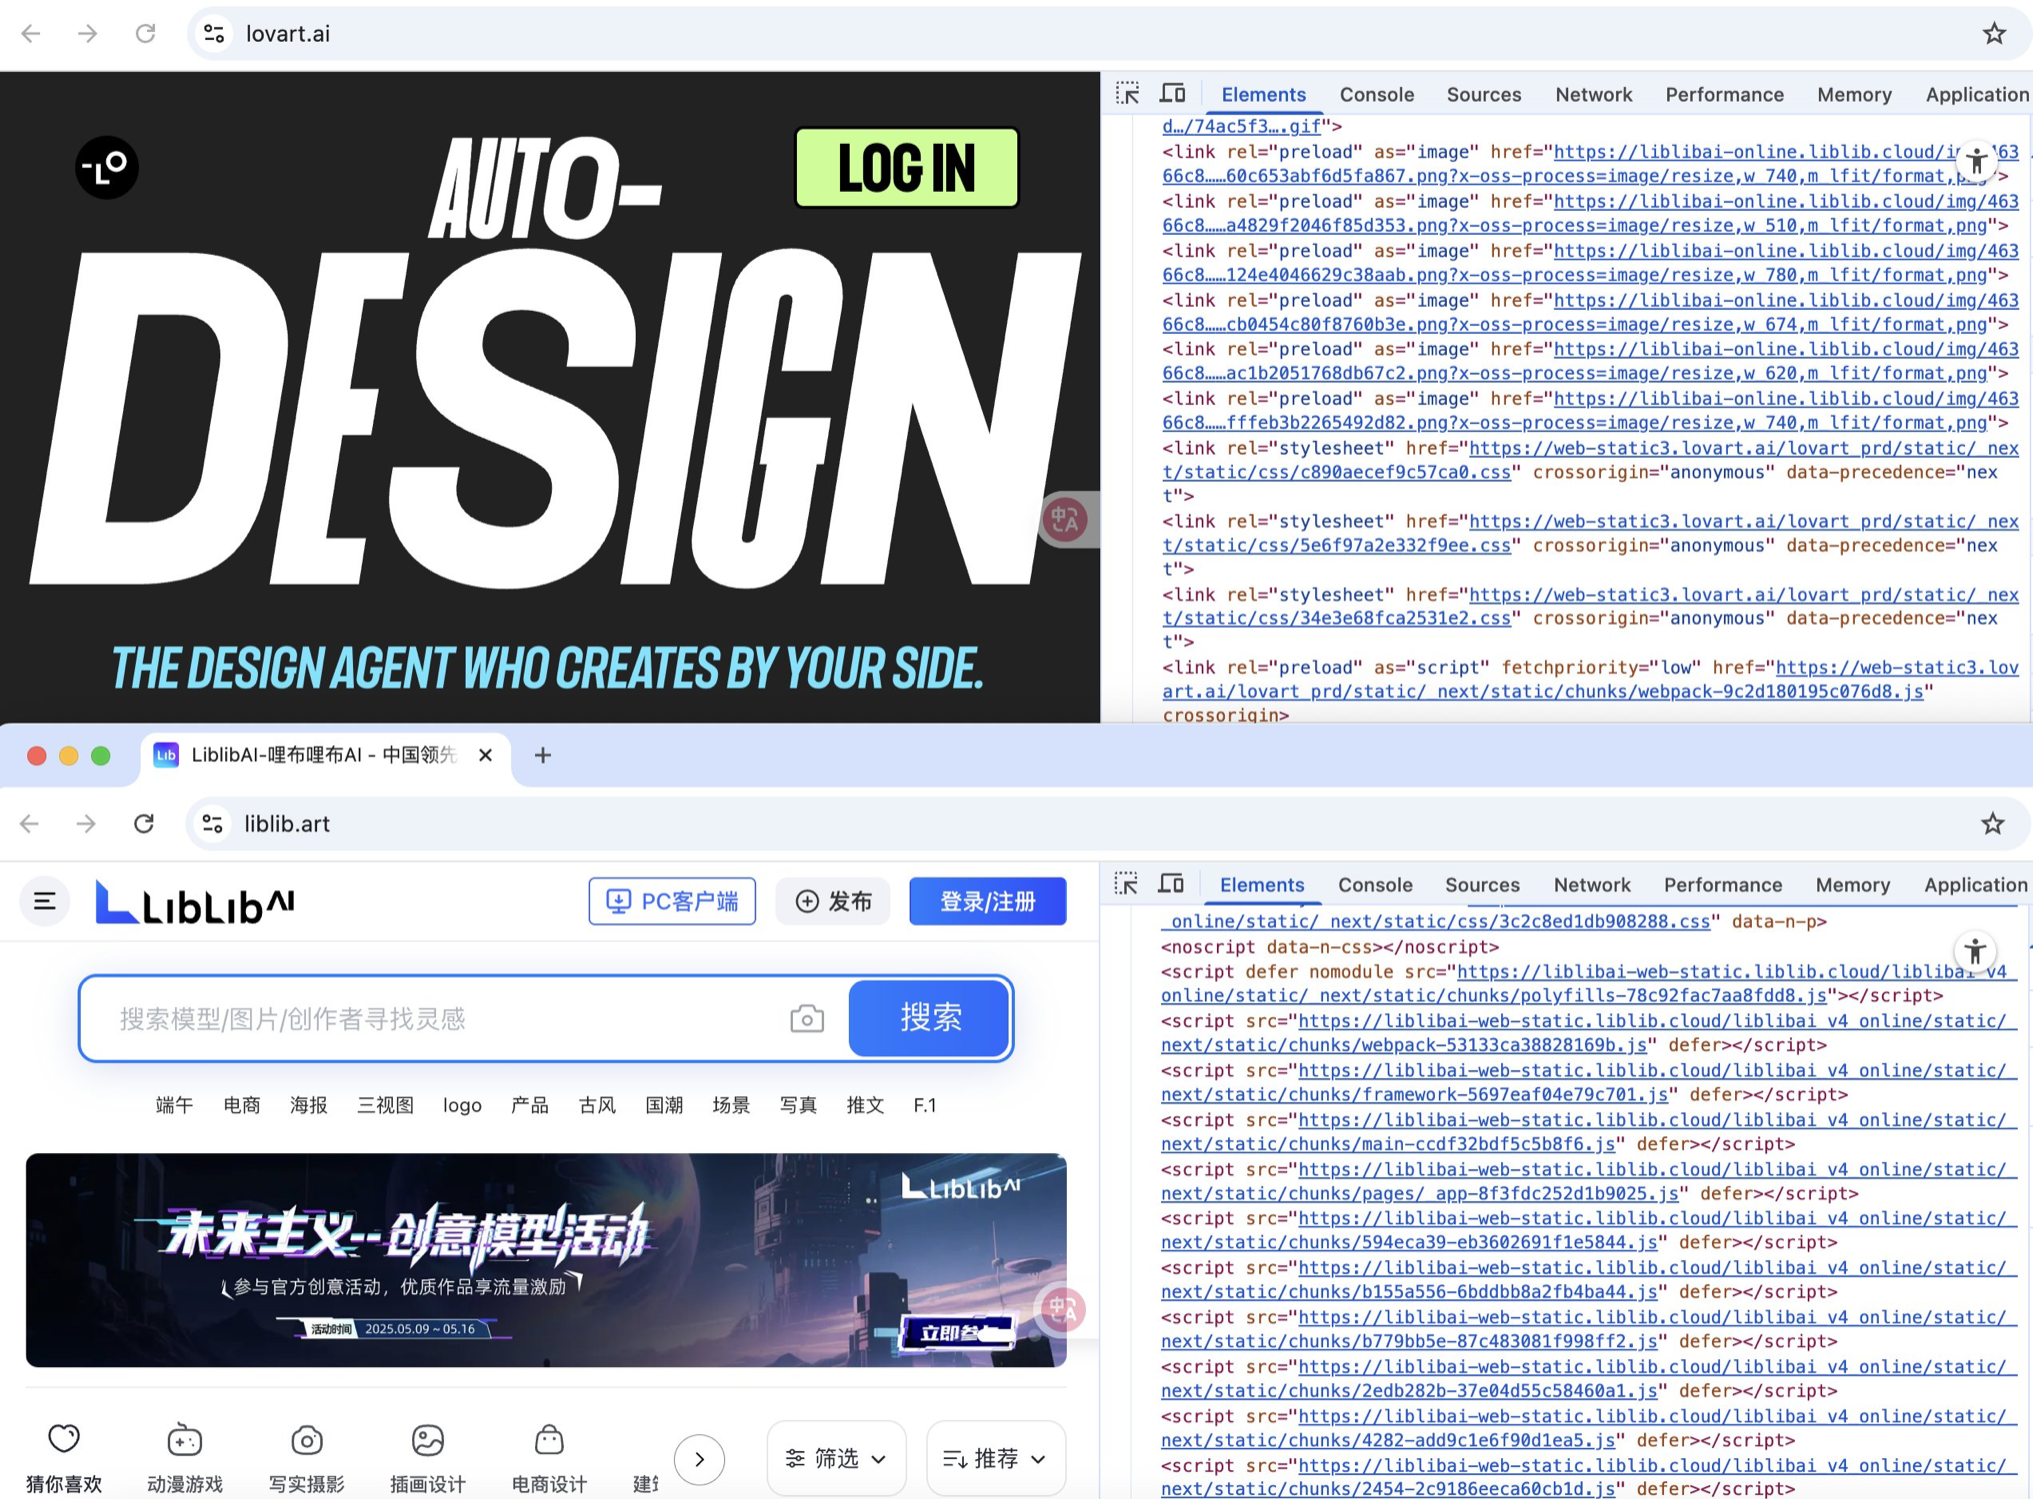
Task: Reload the liblib.art page
Action: 144,823
